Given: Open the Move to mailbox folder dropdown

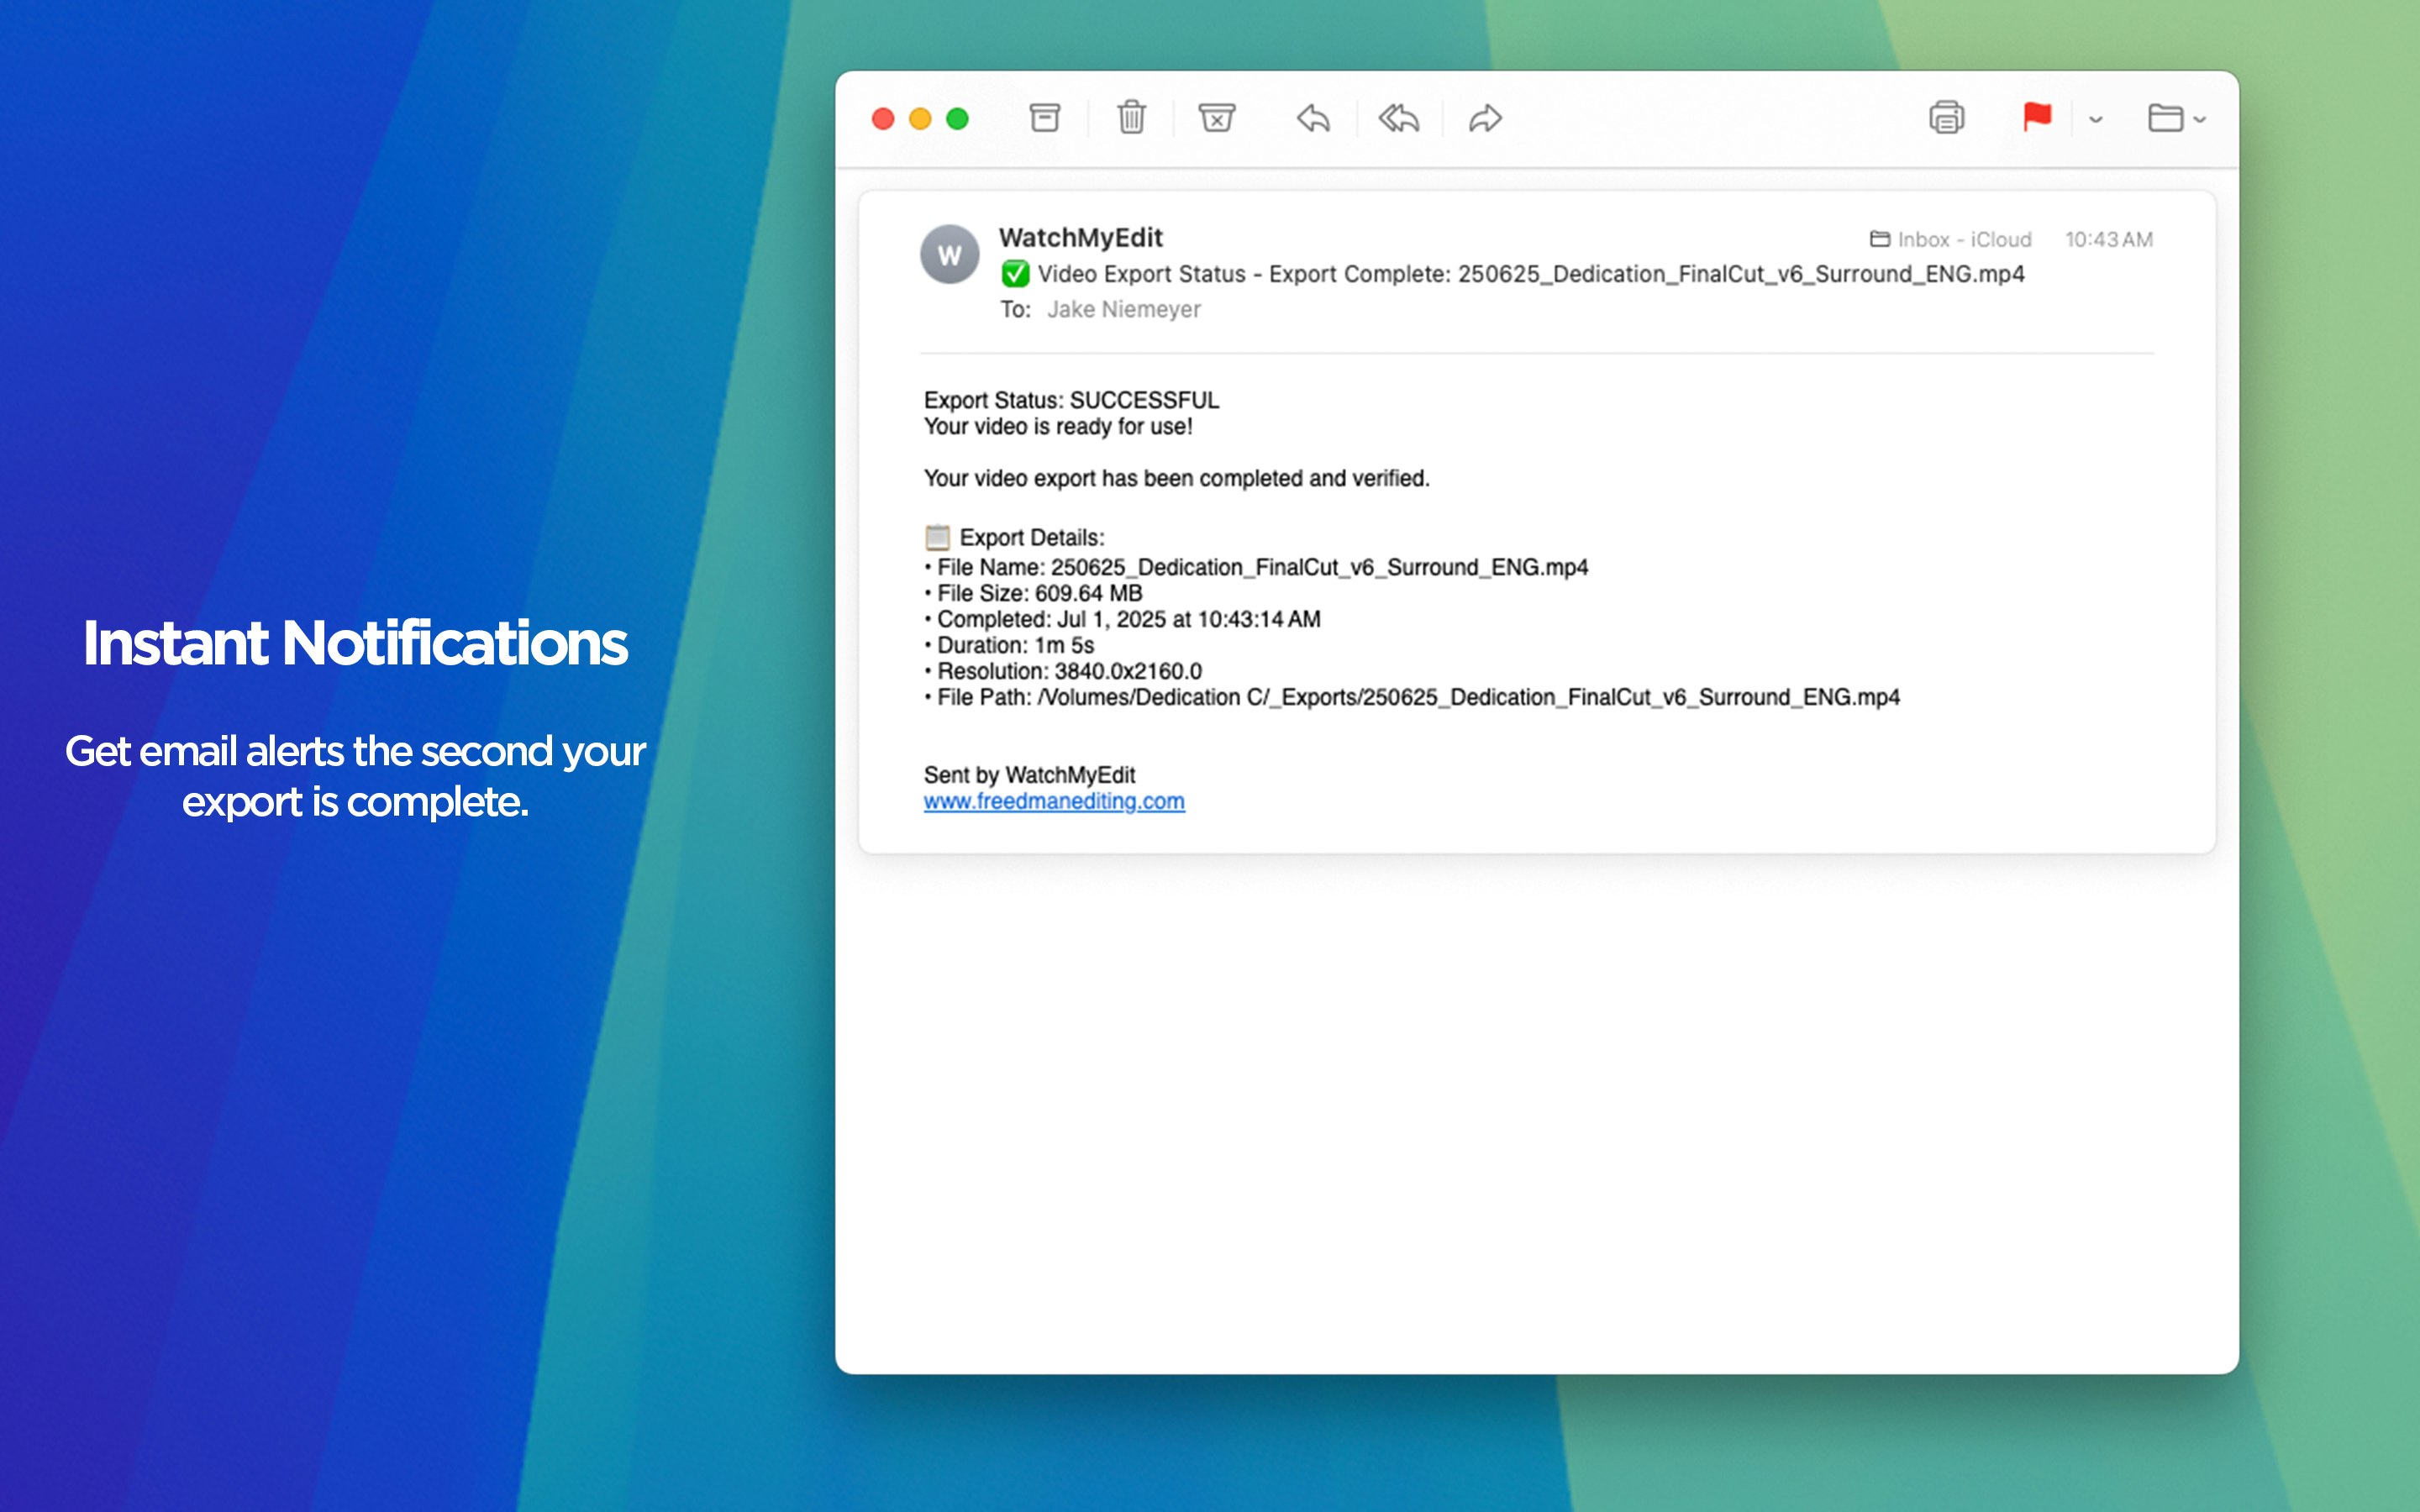Looking at the screenshot, I should [x=2176, y=119].
